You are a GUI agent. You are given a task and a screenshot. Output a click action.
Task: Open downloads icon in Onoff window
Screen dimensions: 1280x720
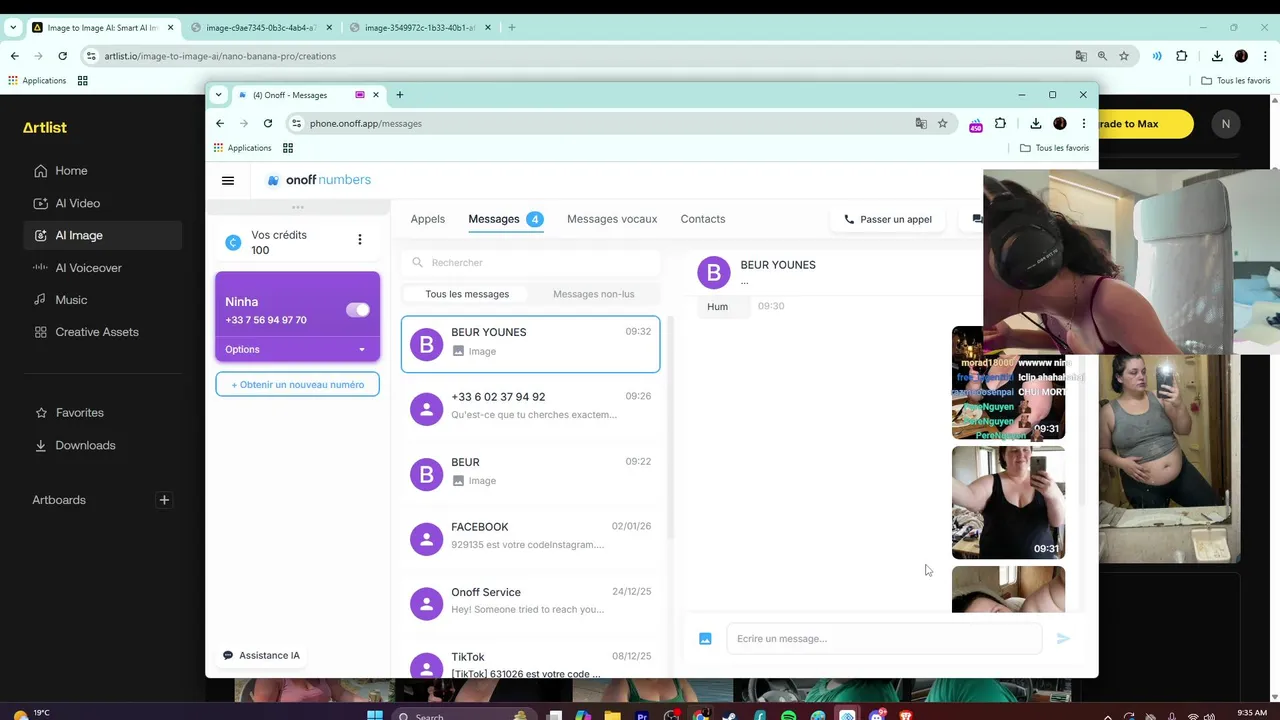click(x=1036, y=123)
